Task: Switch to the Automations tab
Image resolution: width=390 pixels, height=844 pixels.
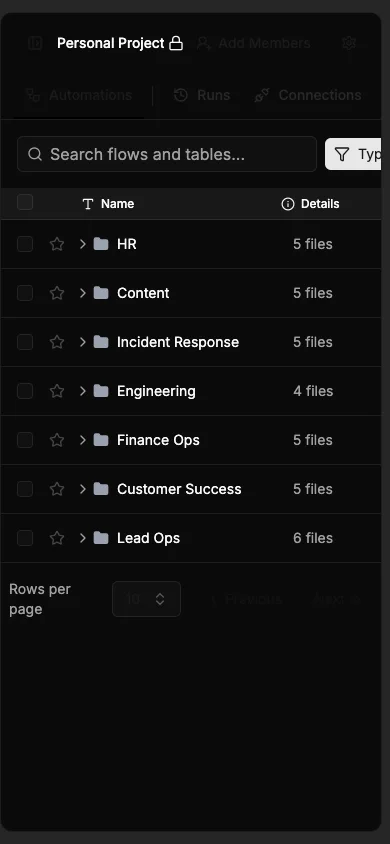Action: 79,95
